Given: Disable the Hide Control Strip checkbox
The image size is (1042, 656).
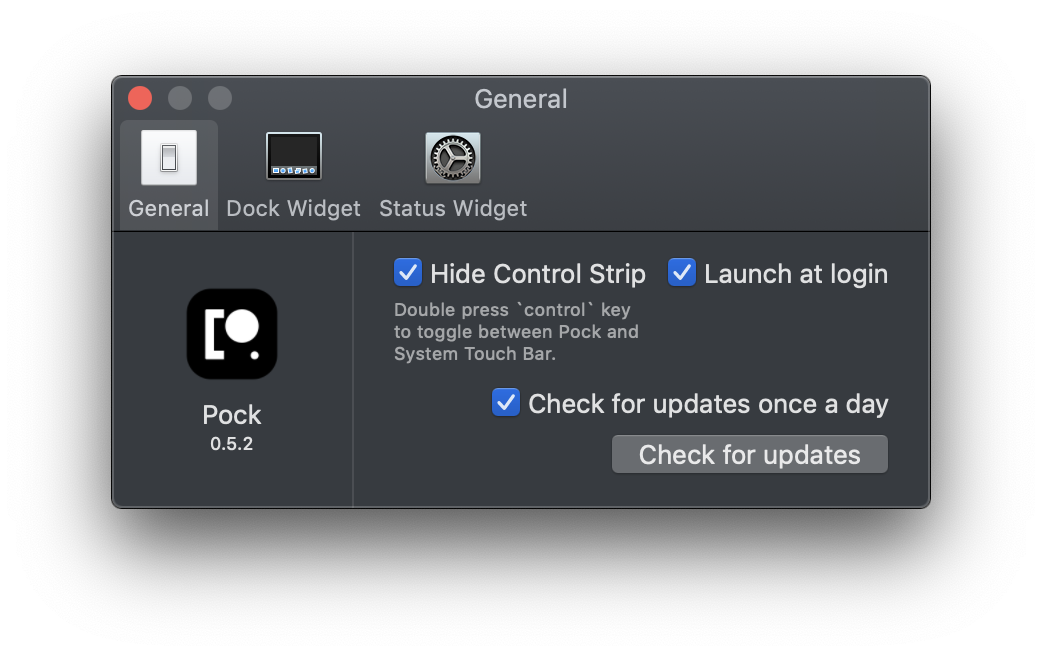Looking at the screenshot, I should [408, 273].
